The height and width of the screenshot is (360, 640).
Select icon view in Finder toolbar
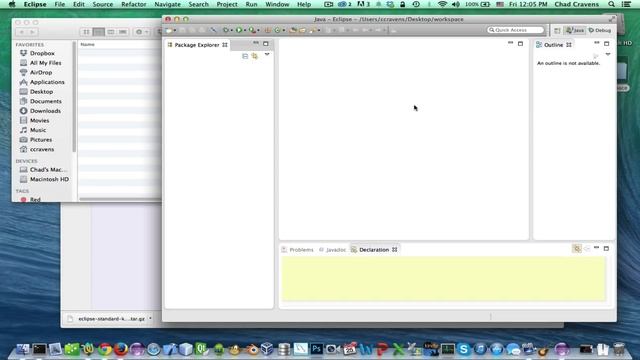pos(86,32)
